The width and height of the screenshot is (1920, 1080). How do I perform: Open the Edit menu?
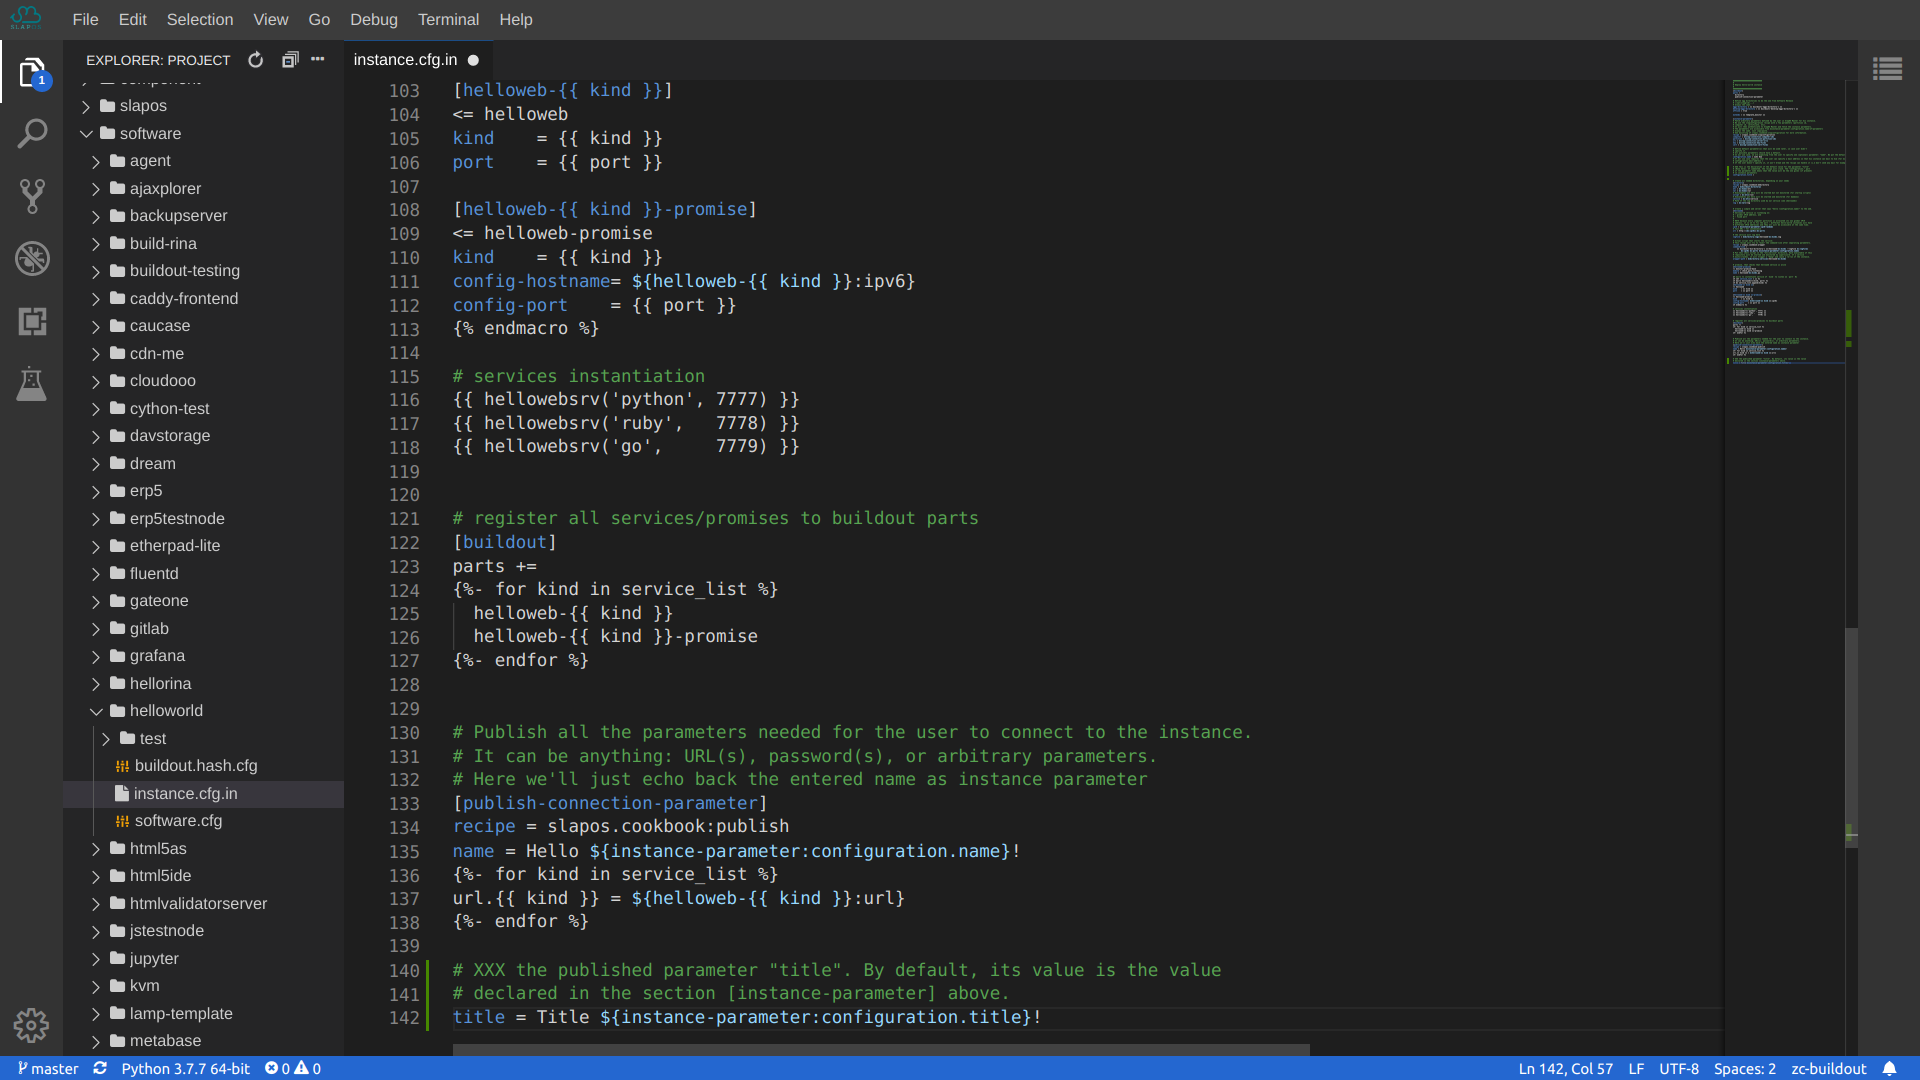132,19
